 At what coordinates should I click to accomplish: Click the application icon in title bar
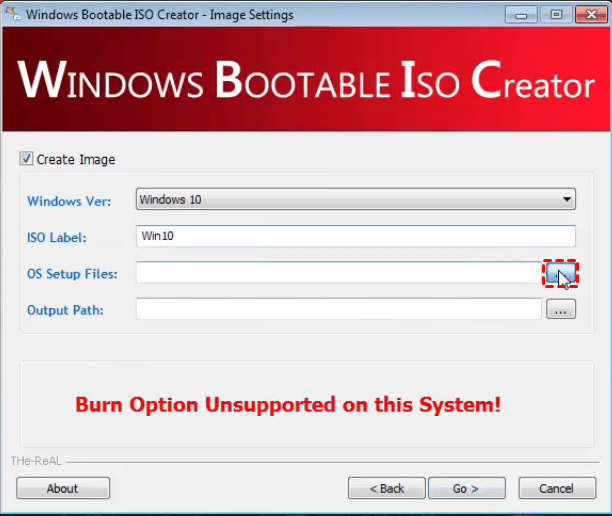pyautogui.click(x=12, y=14)
